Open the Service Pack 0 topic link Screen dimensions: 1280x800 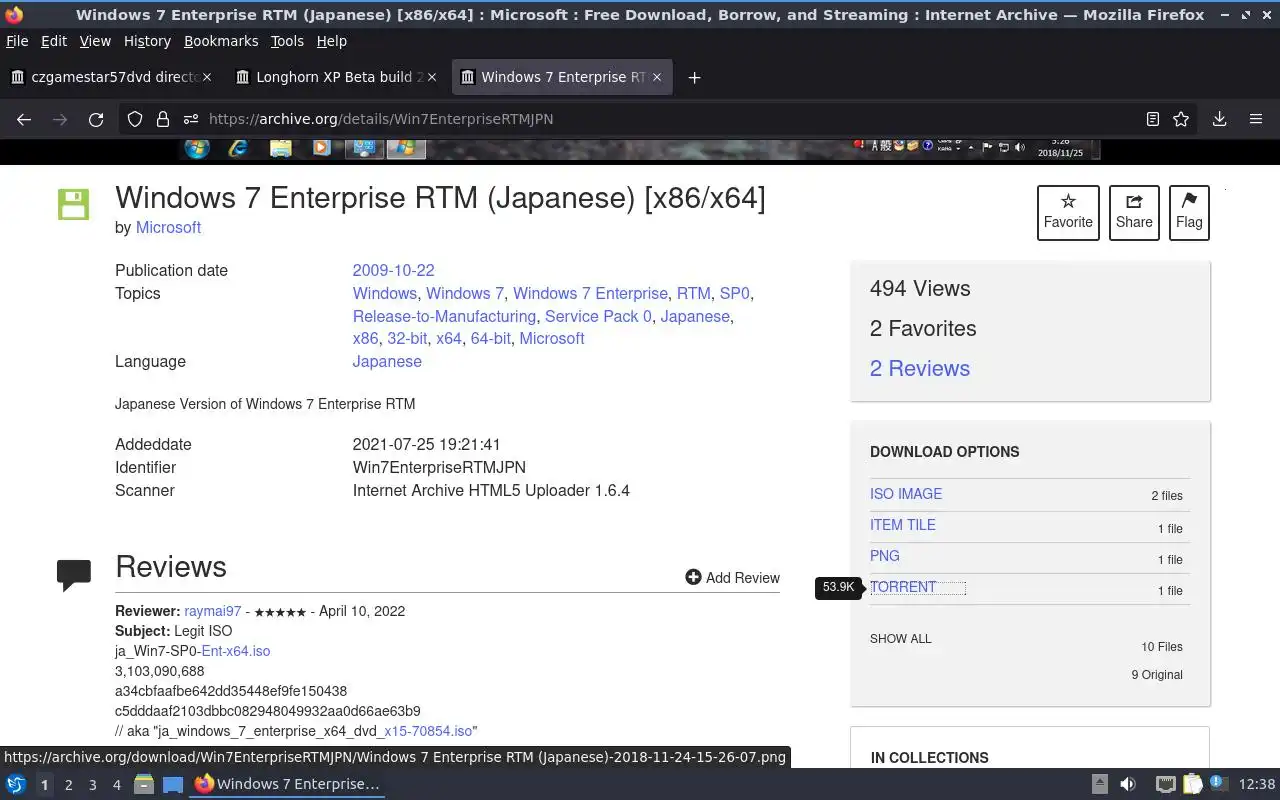coord(598,317)
